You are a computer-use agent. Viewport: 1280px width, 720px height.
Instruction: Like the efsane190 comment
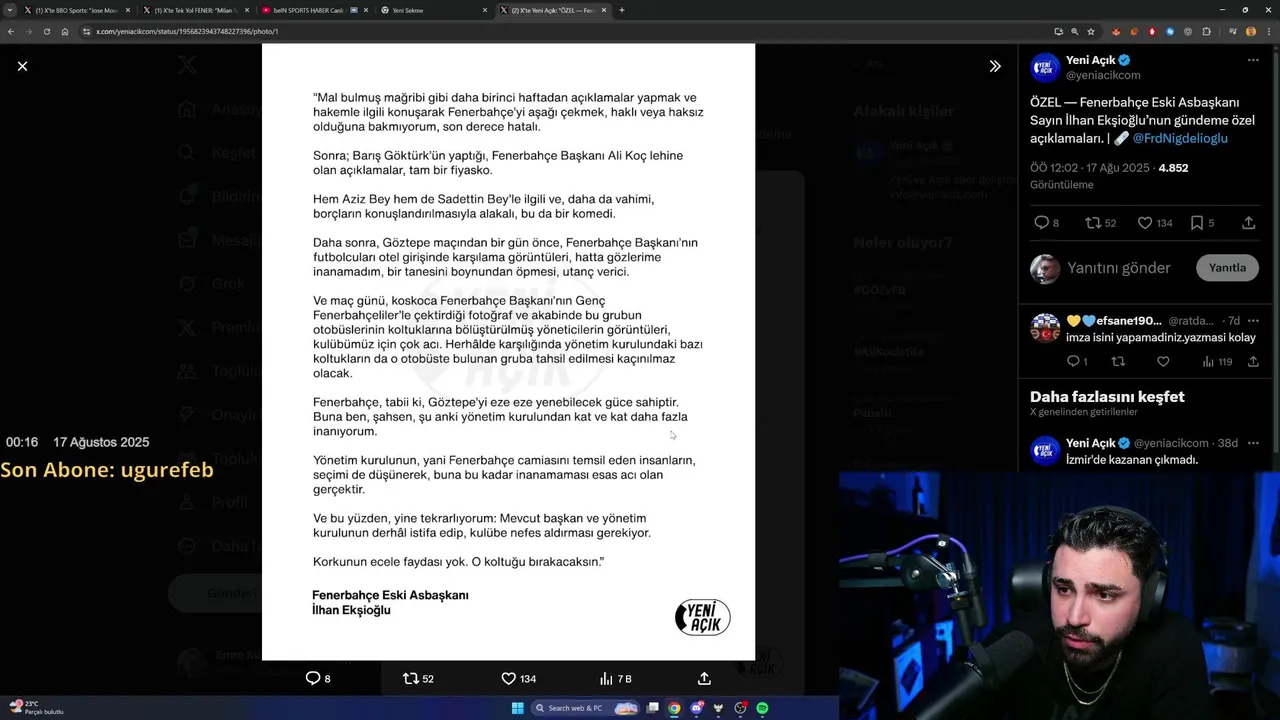(1163, 361)
